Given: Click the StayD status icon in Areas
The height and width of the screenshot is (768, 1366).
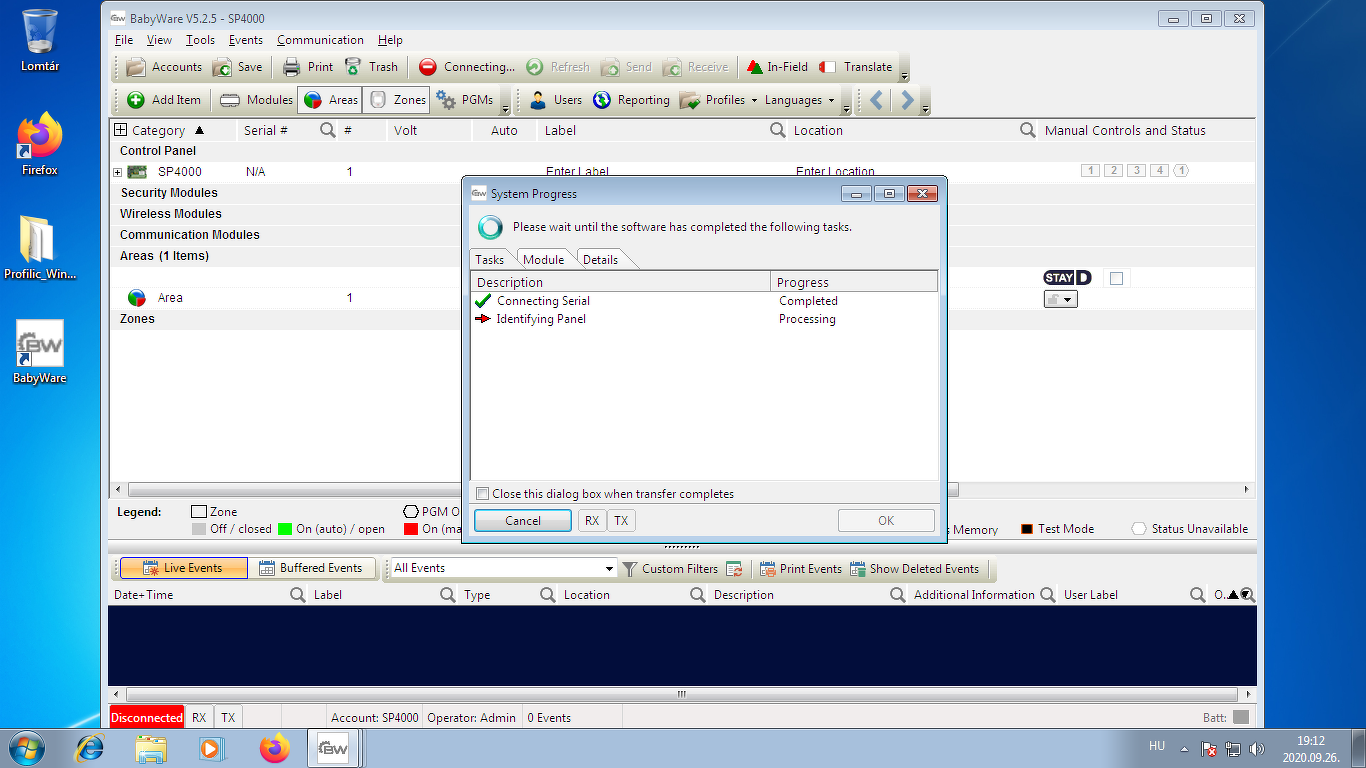Looking at the screenshot, I should point(1067,278).
